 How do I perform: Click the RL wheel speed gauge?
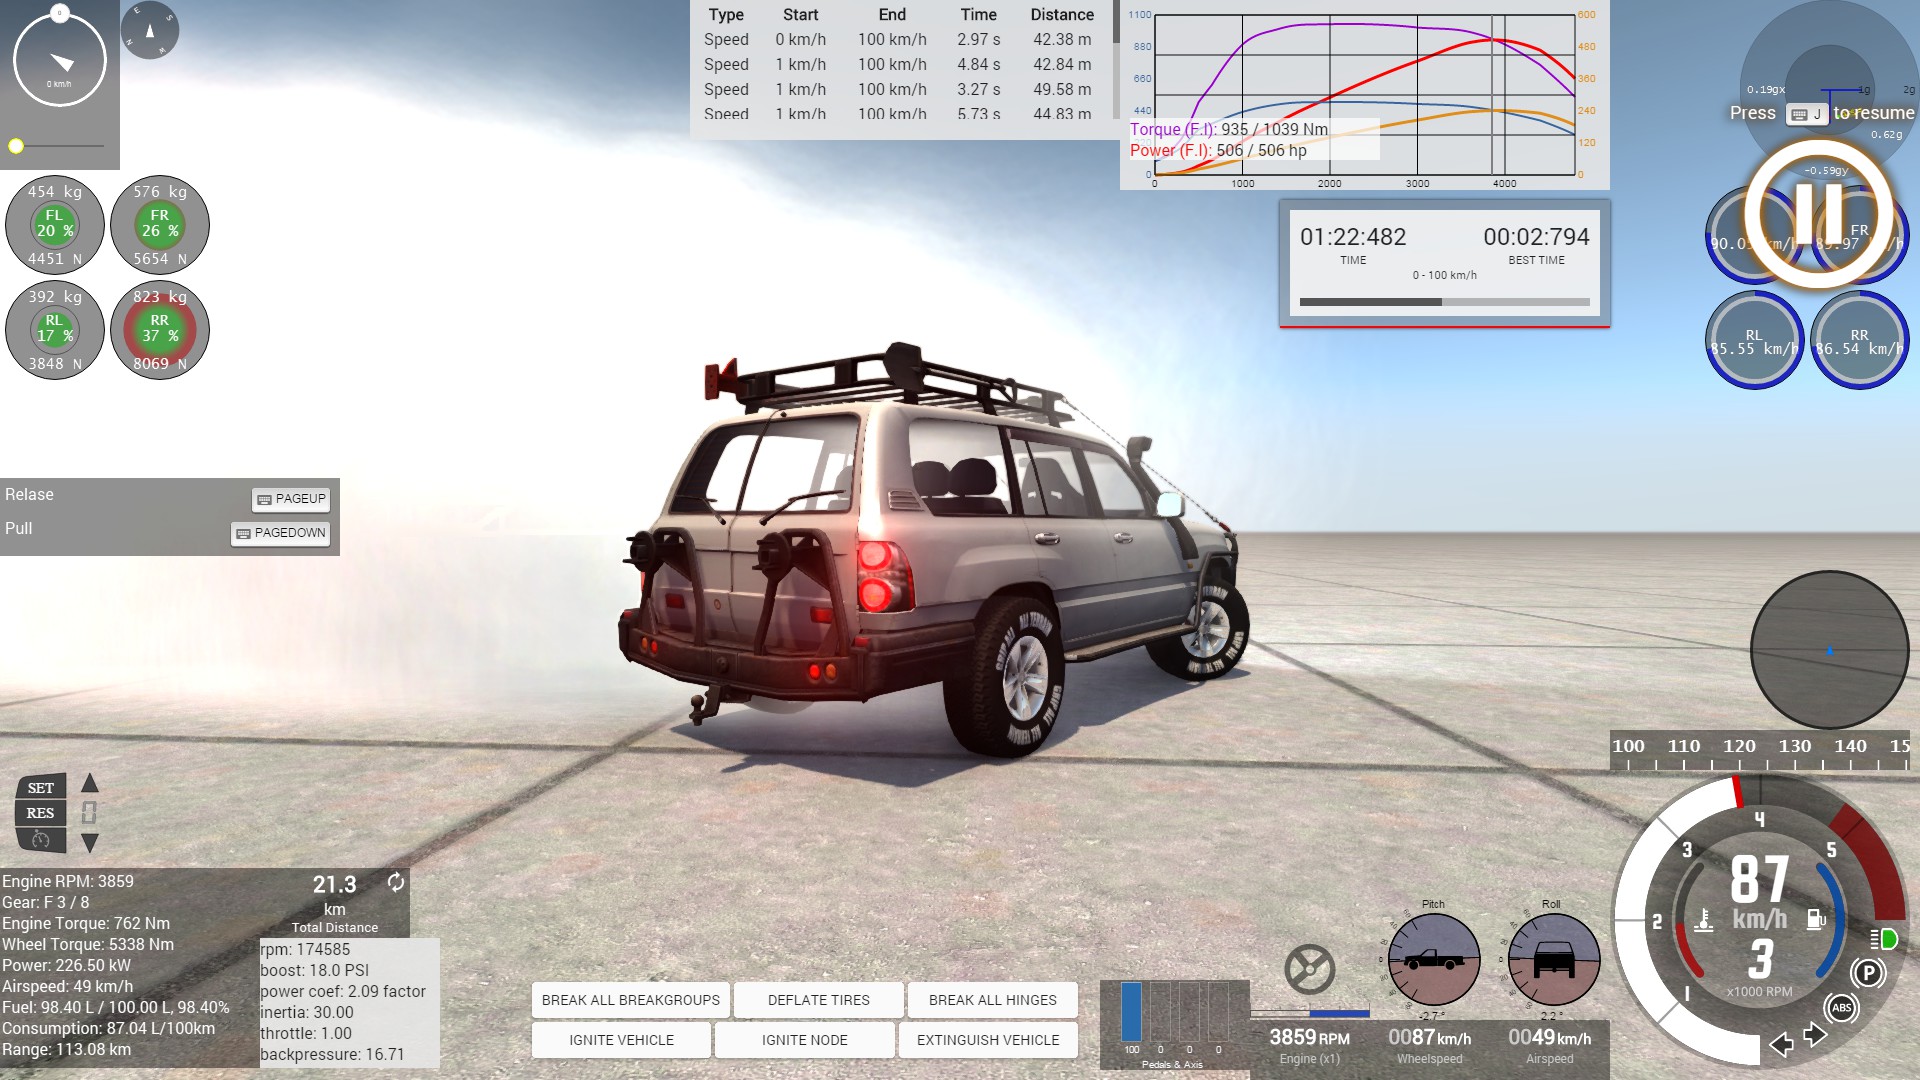1755,340
